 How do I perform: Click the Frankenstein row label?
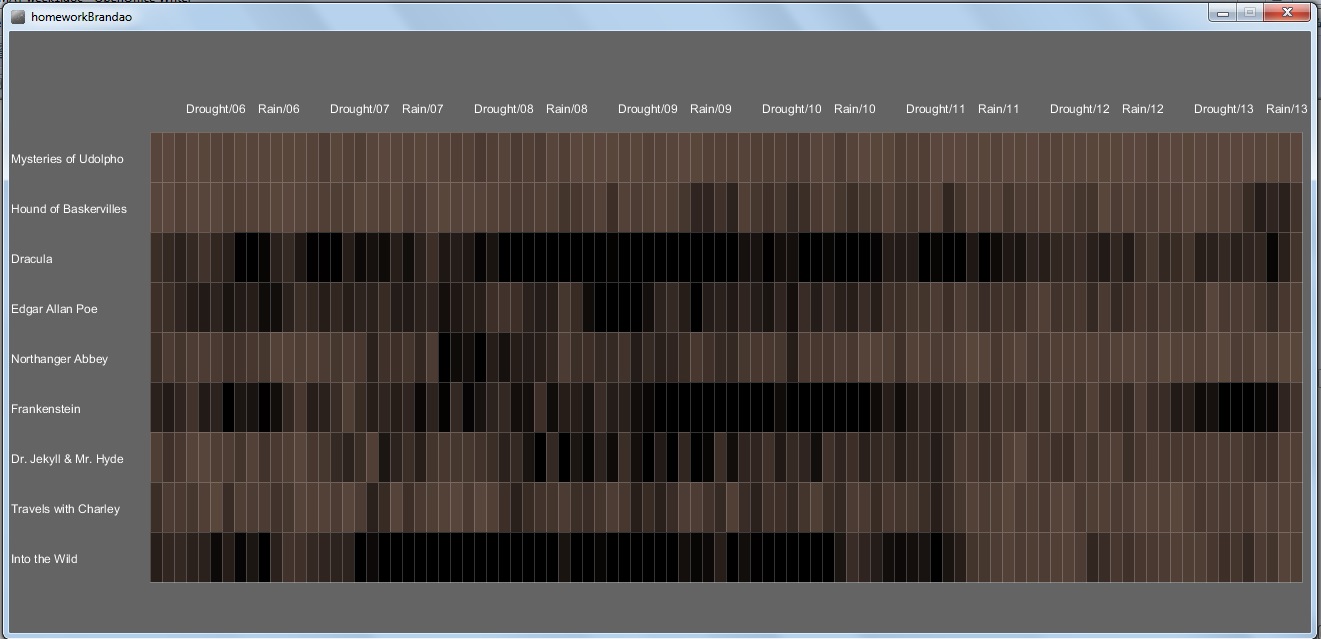[46, 409]
